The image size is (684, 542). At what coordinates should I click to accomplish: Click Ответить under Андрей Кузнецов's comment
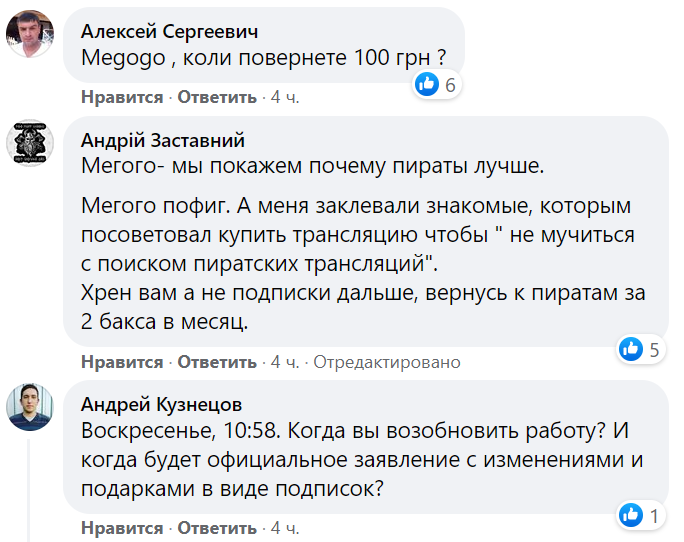(216, 528)
